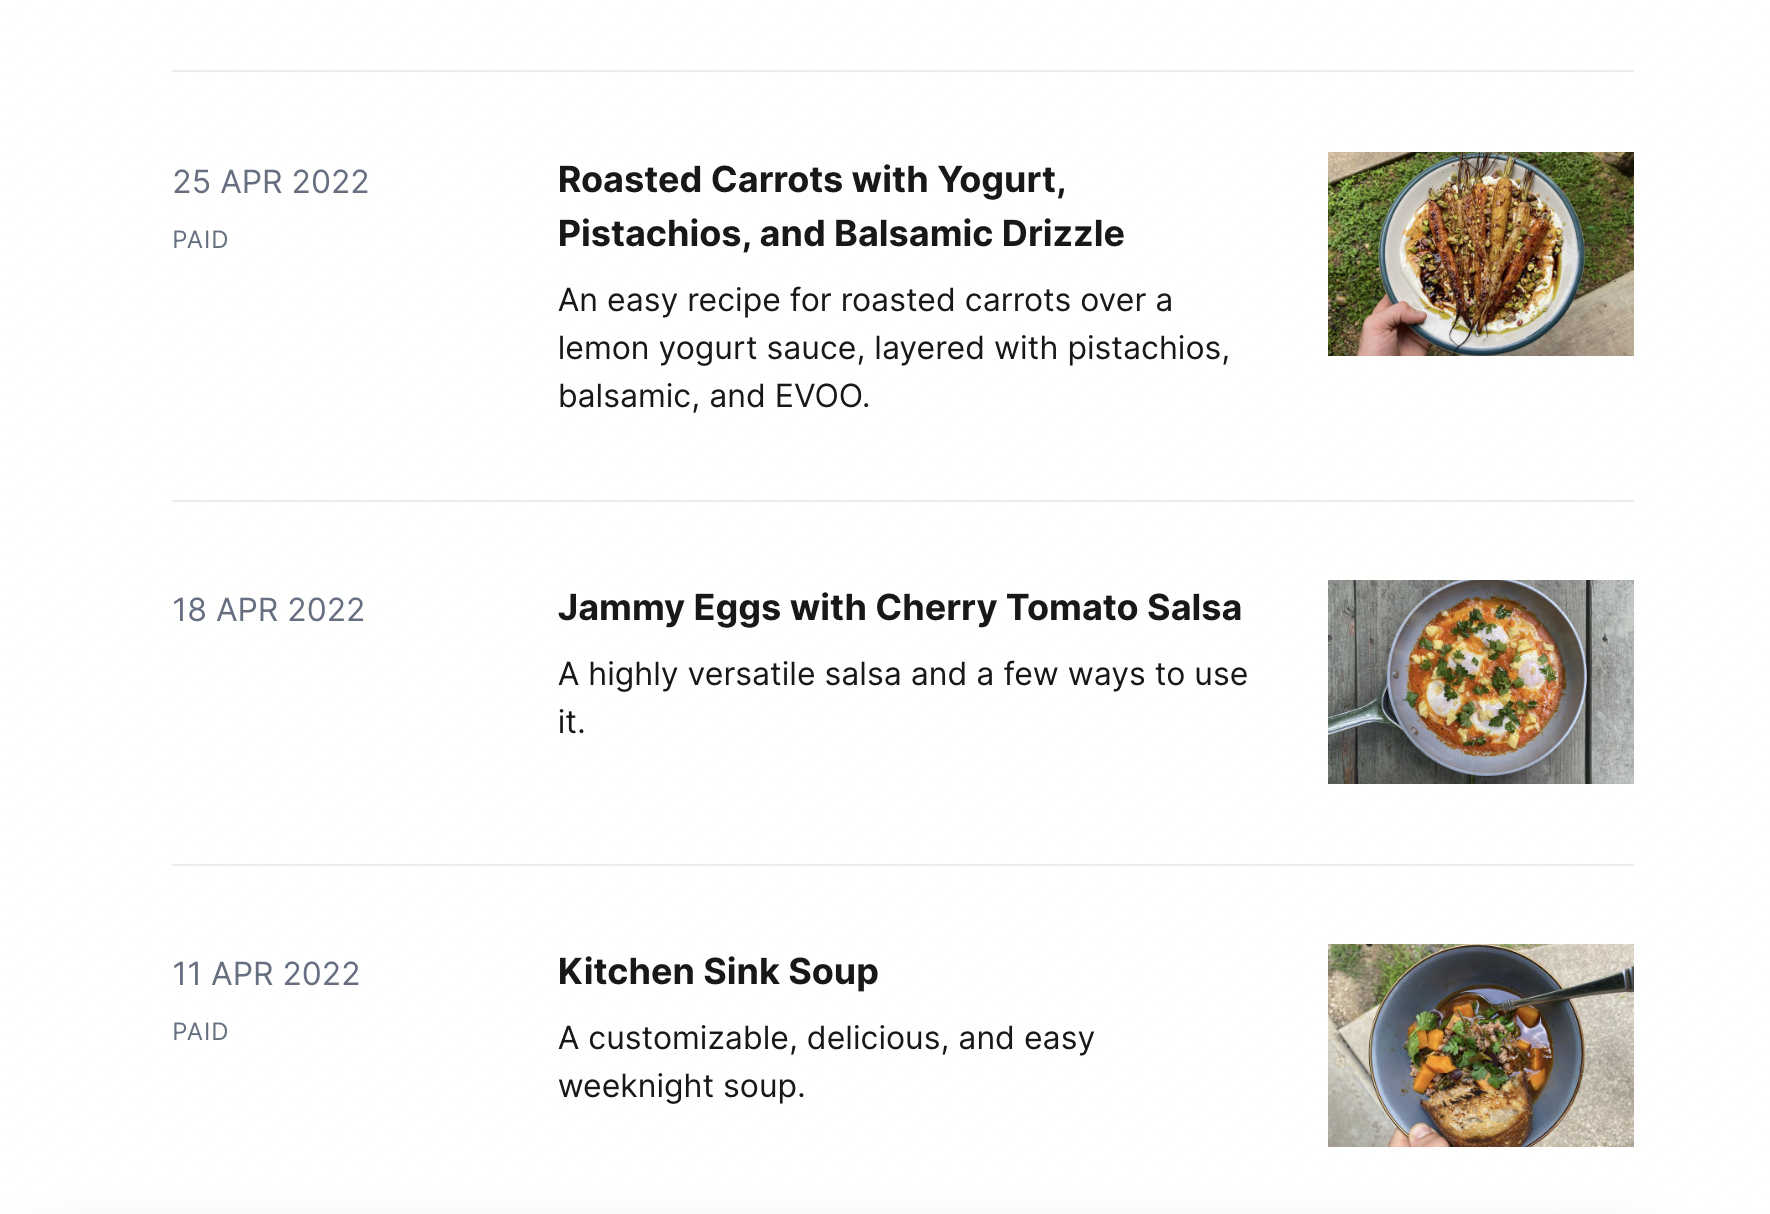Viewport: 1770px width, 1214px height.
Task: Click the jammy eggs skillet photo
Action: click(1480, 682)
